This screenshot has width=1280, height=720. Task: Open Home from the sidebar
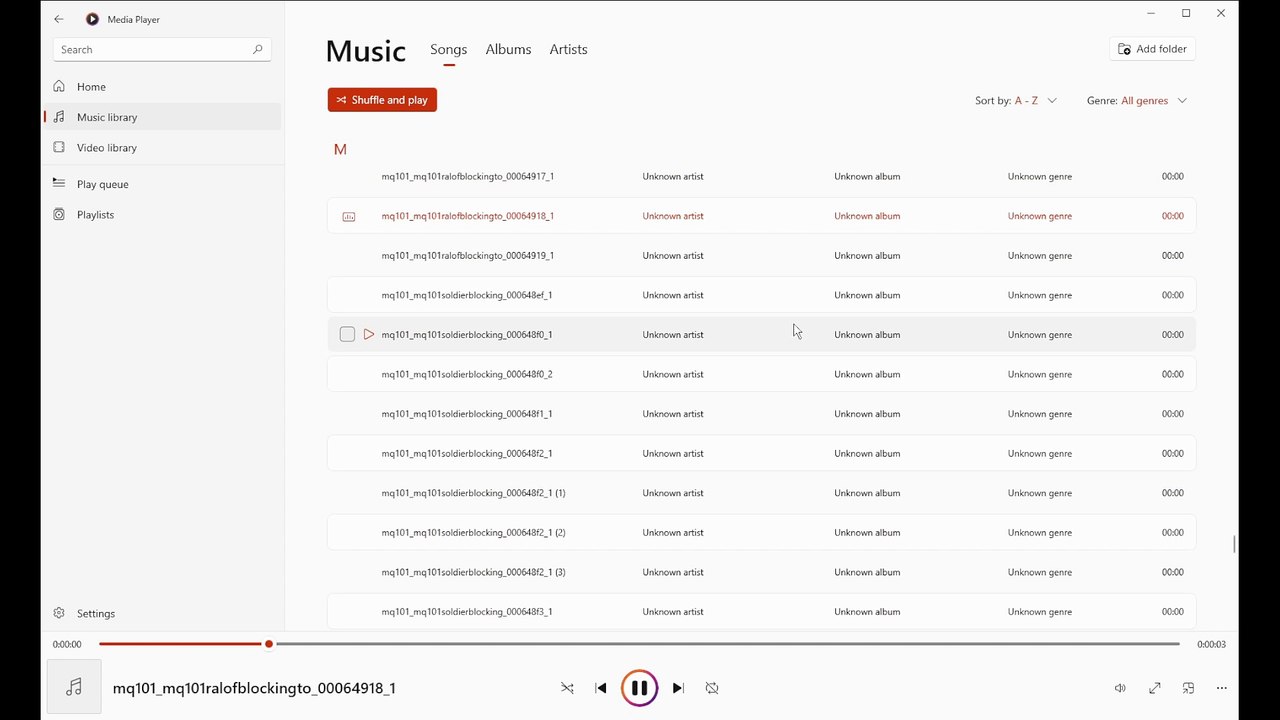(162, 86)
